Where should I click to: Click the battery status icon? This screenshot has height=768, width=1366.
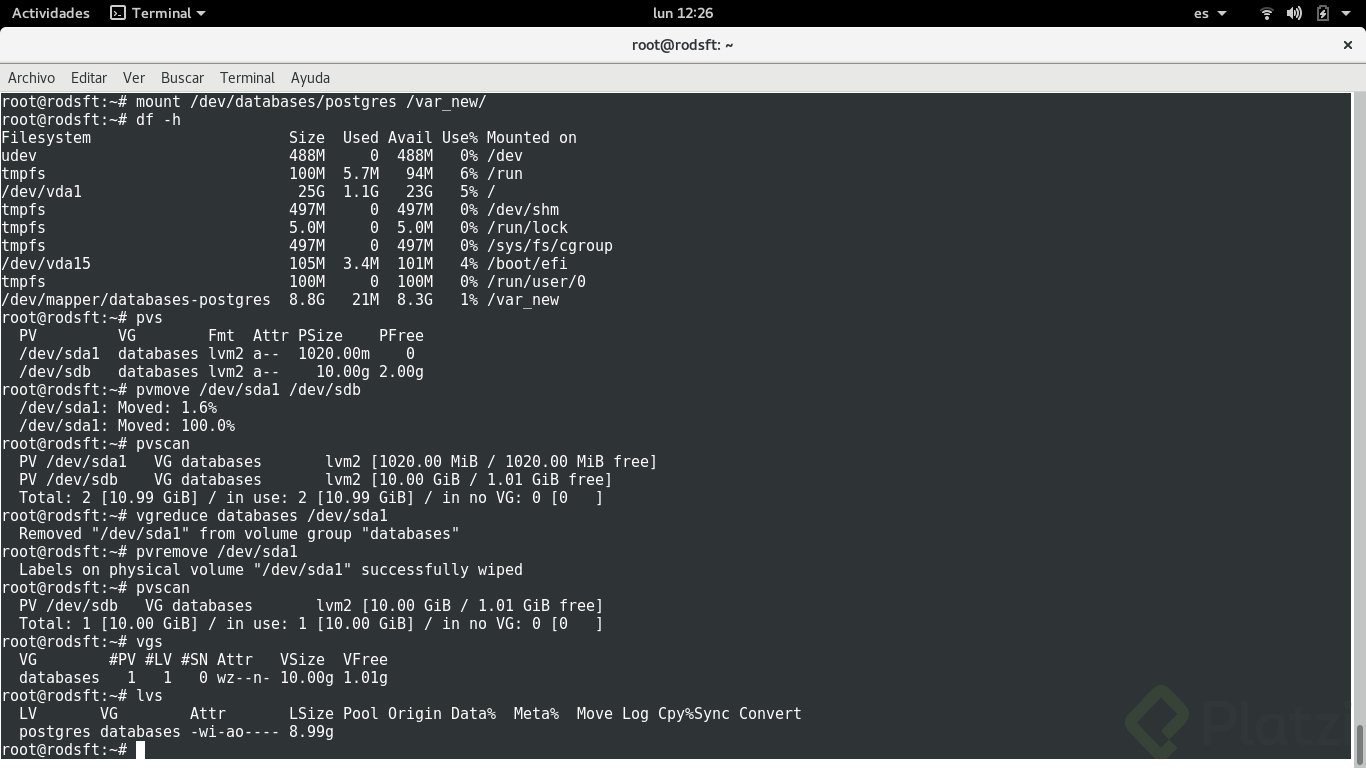click(x=1323, y=13)
